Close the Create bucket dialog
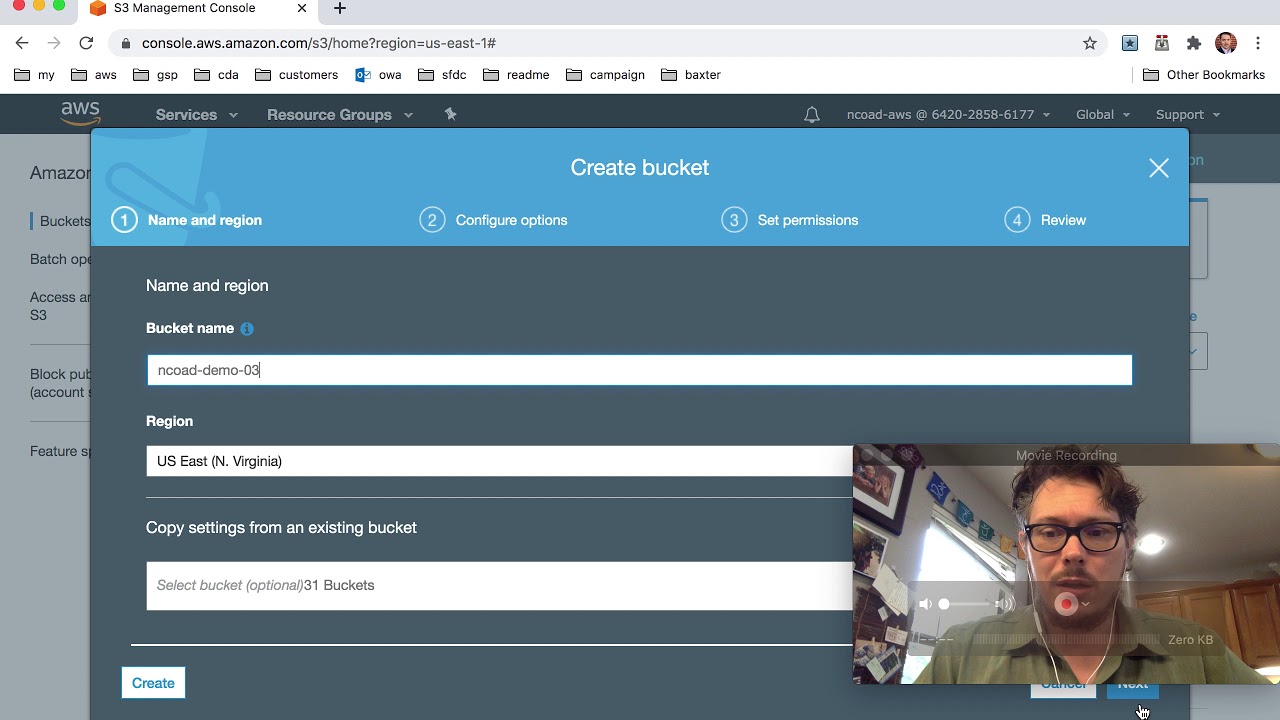 (x=1159, y=168)
